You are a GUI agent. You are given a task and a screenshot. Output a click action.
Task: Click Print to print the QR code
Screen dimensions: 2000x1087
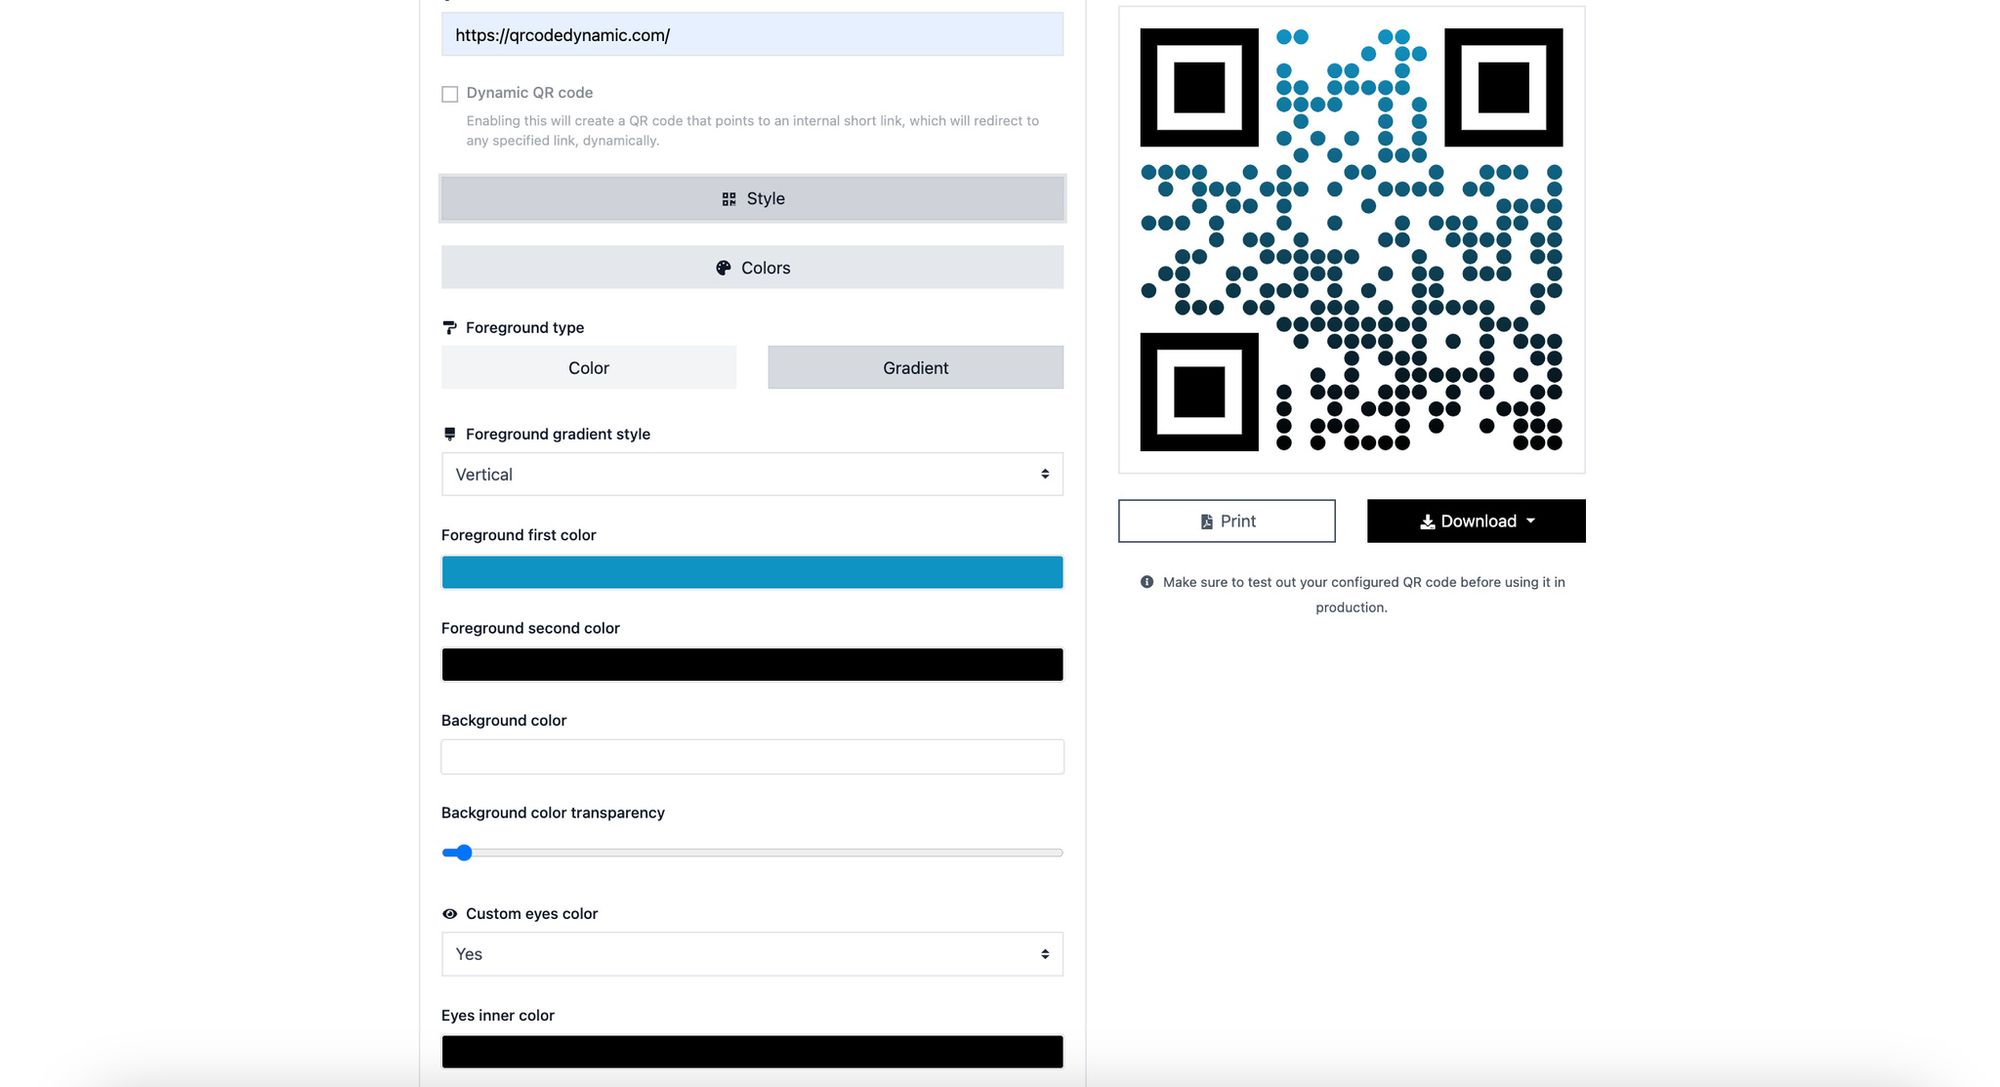[x=1226, y=521]
